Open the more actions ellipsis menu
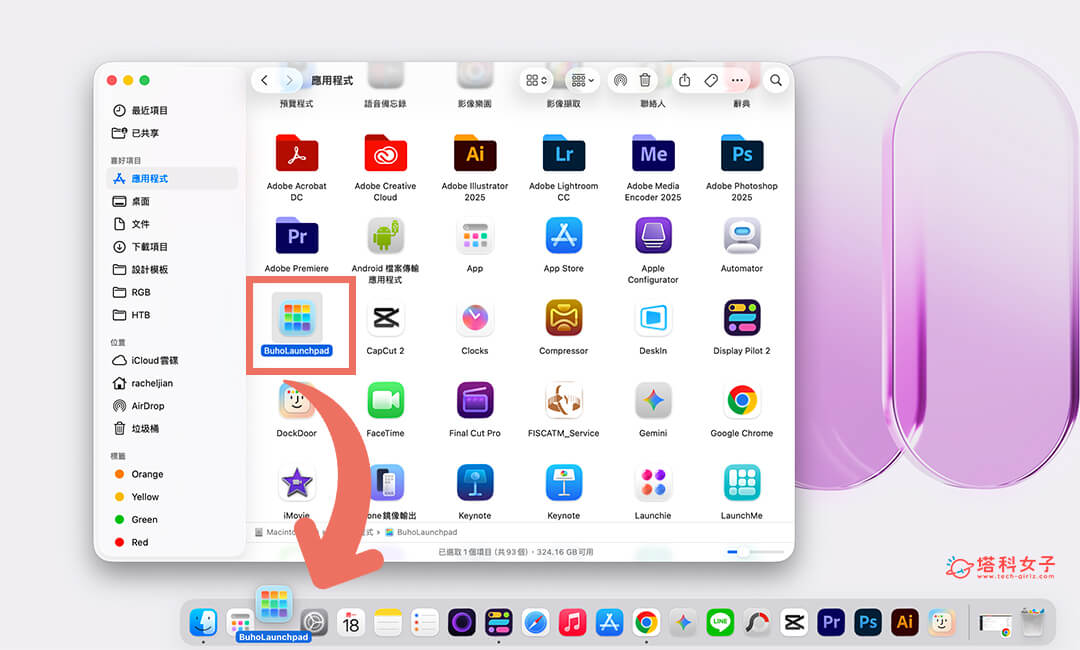This screenshot has width=1080, height=650. tap(737, 81)
